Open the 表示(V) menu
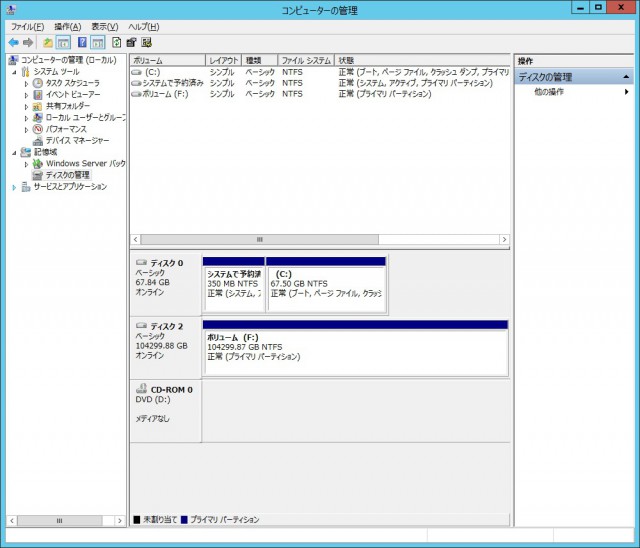 [x=104, y=26]
